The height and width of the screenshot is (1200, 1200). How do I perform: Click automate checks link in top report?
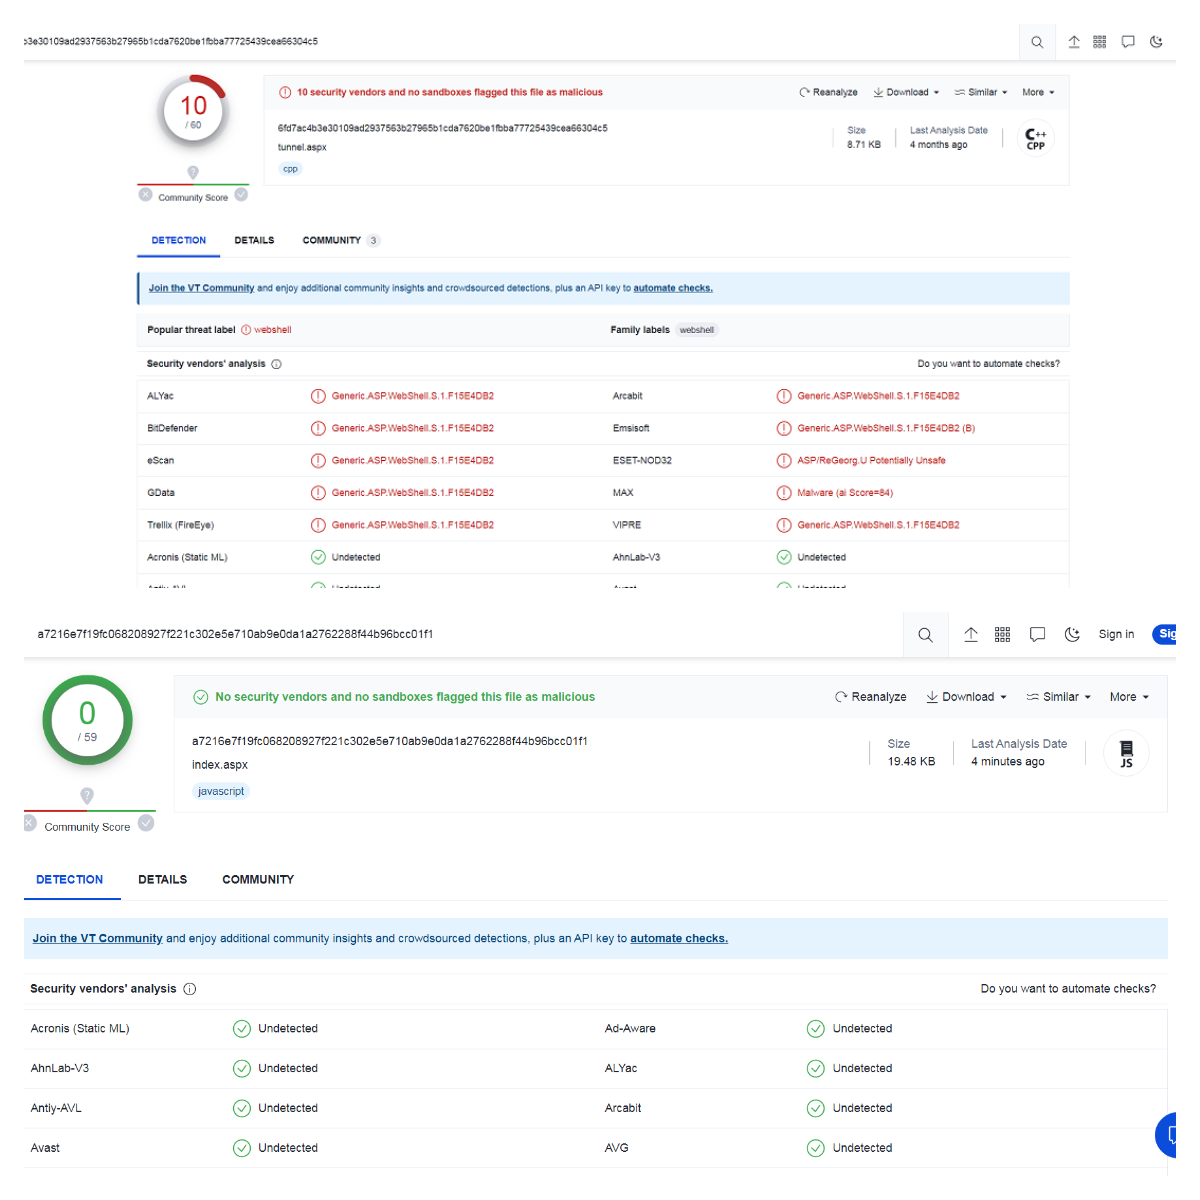pos(673,288)
